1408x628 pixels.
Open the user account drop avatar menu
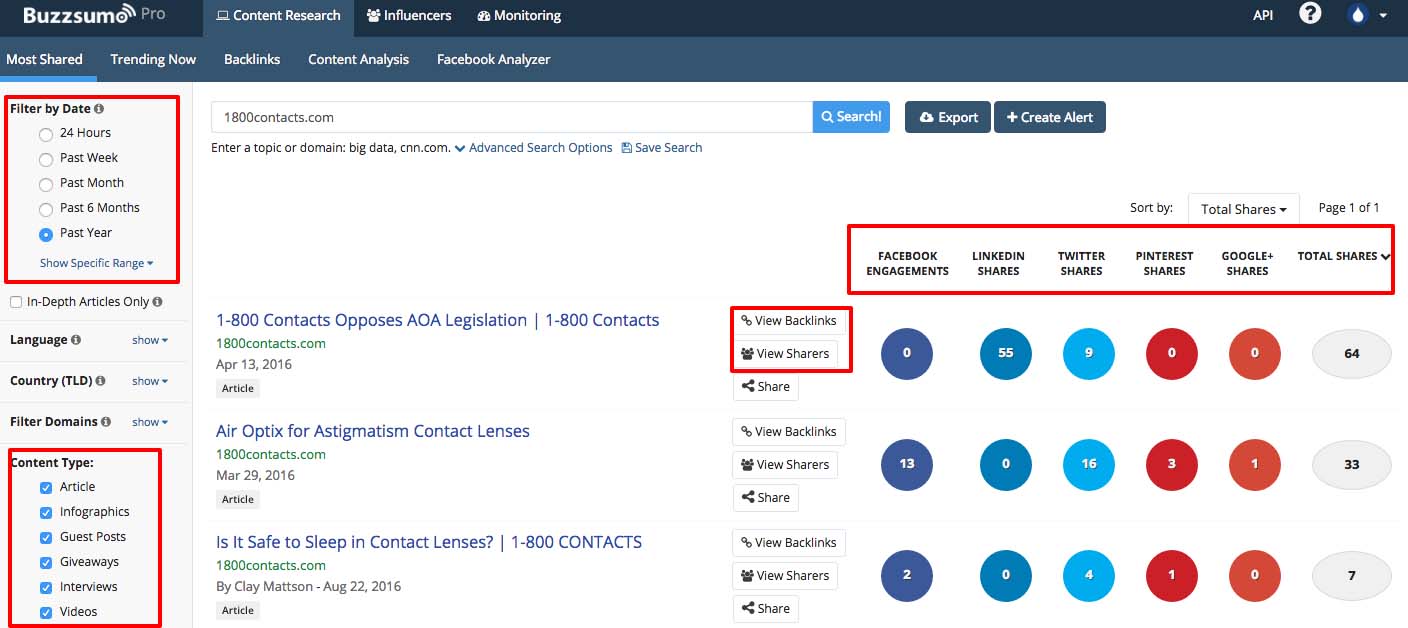pyautogui.click(x=1369, y=15)
